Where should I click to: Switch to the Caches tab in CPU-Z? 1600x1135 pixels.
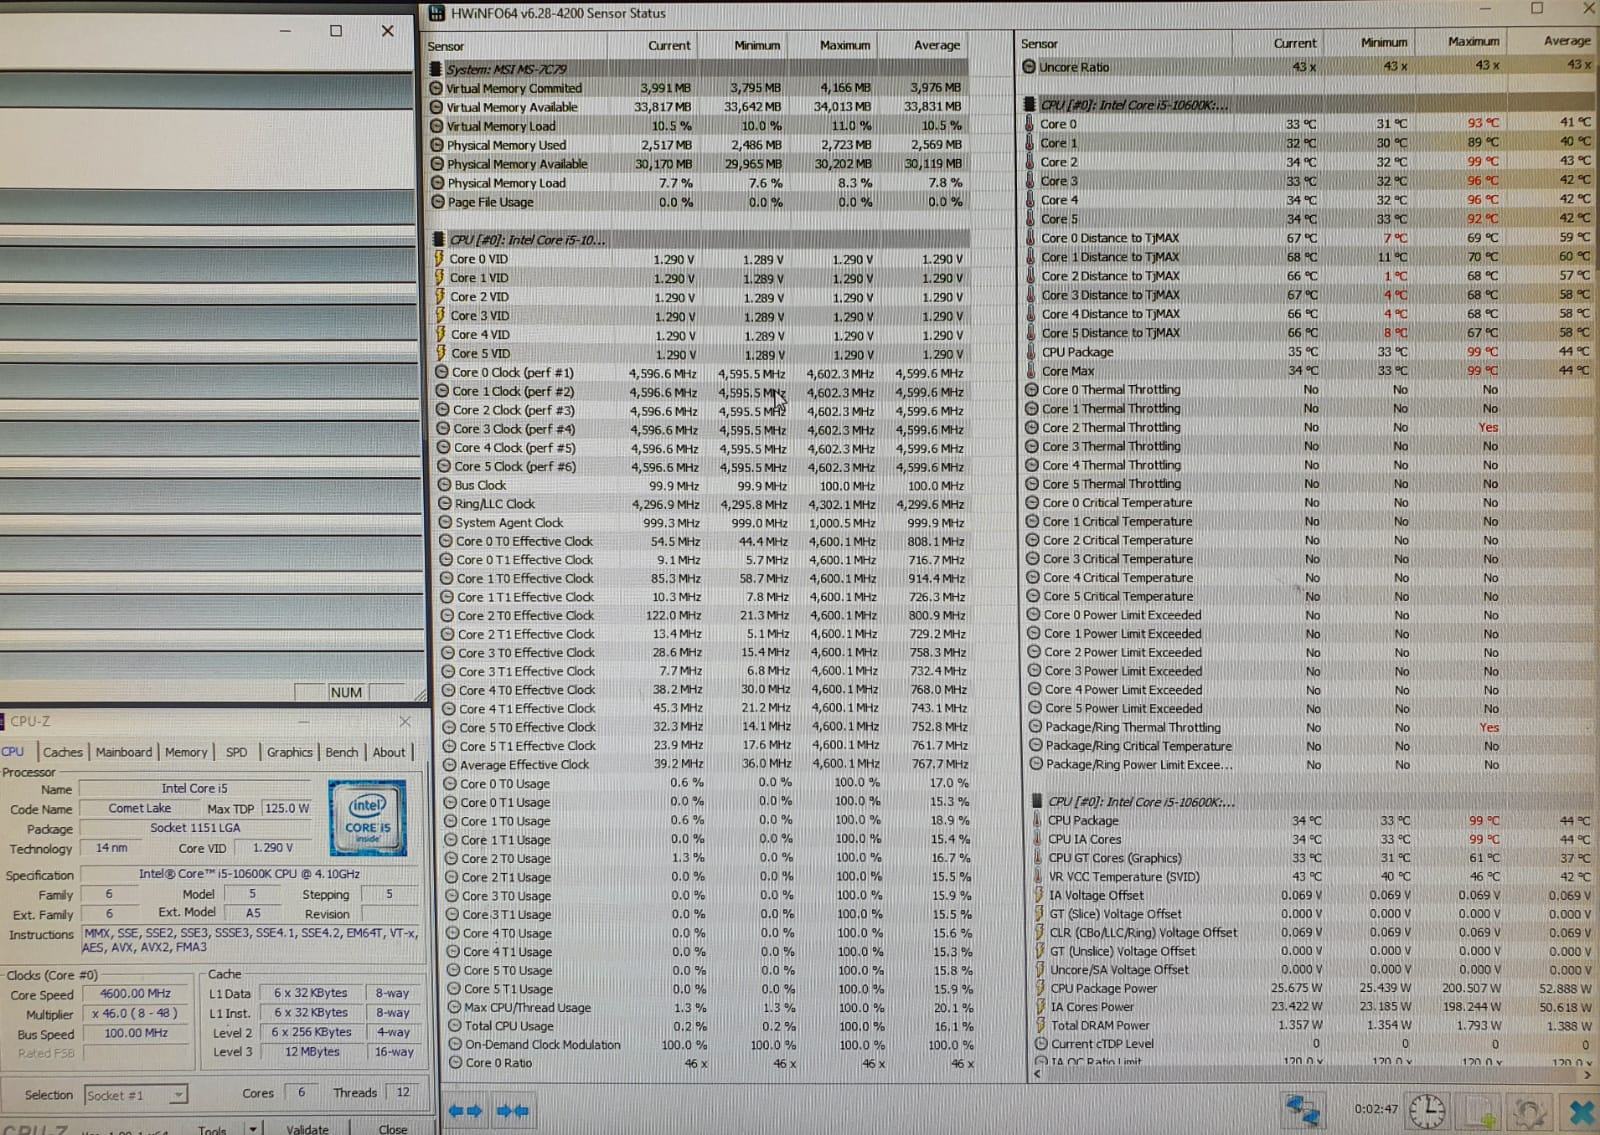coord(63,752)
